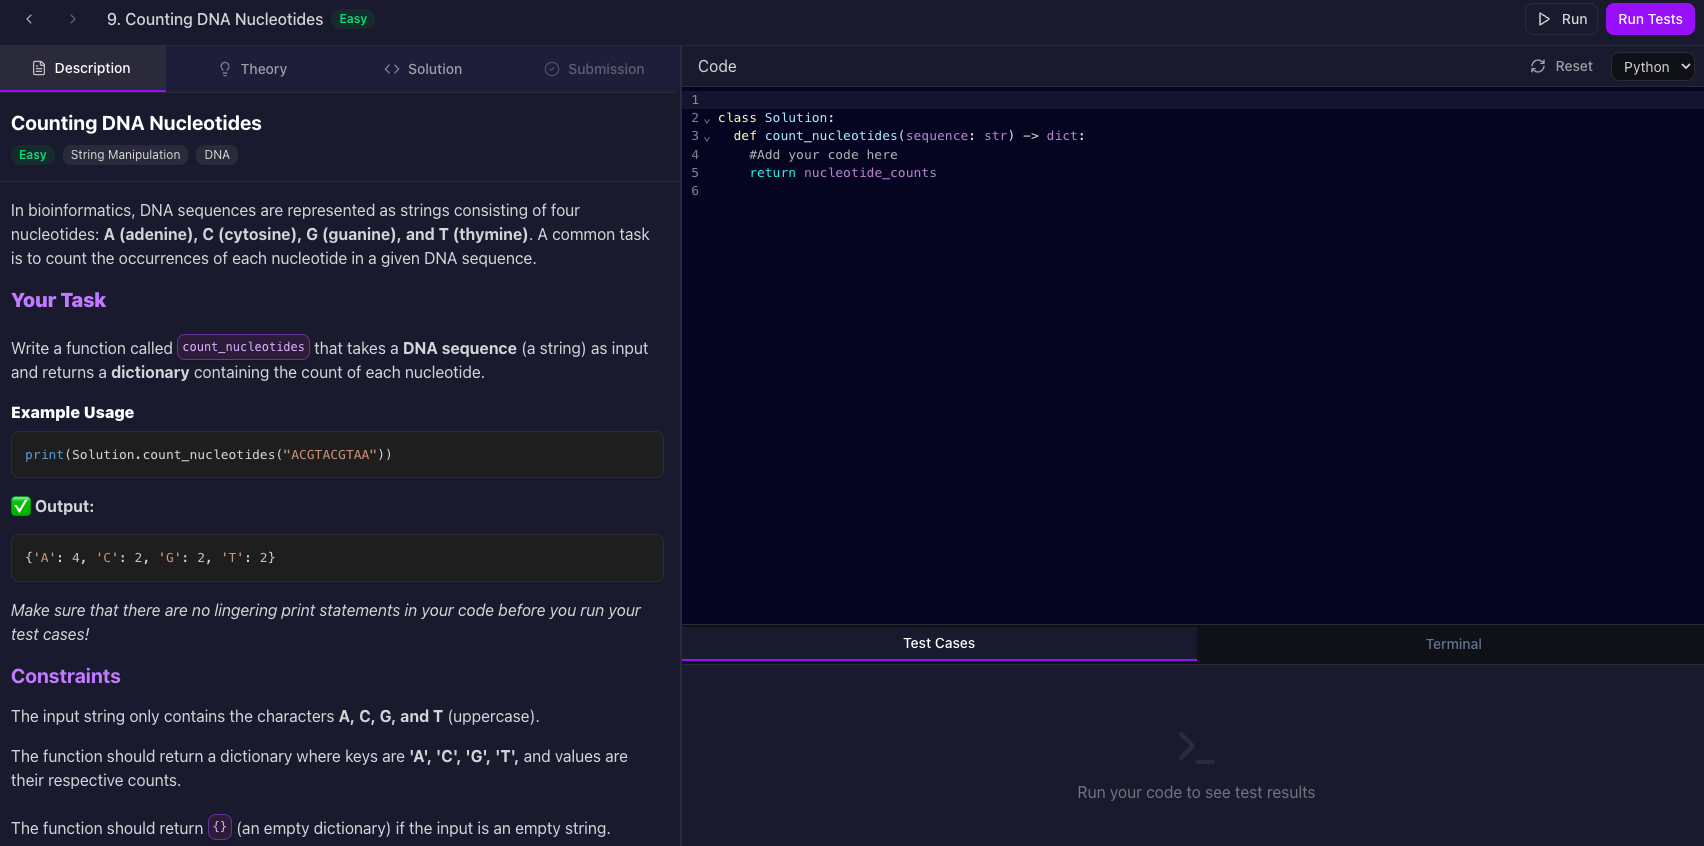Click line number 1 in editor
This screenshot has height=846, width=1704.
(695, 100)
